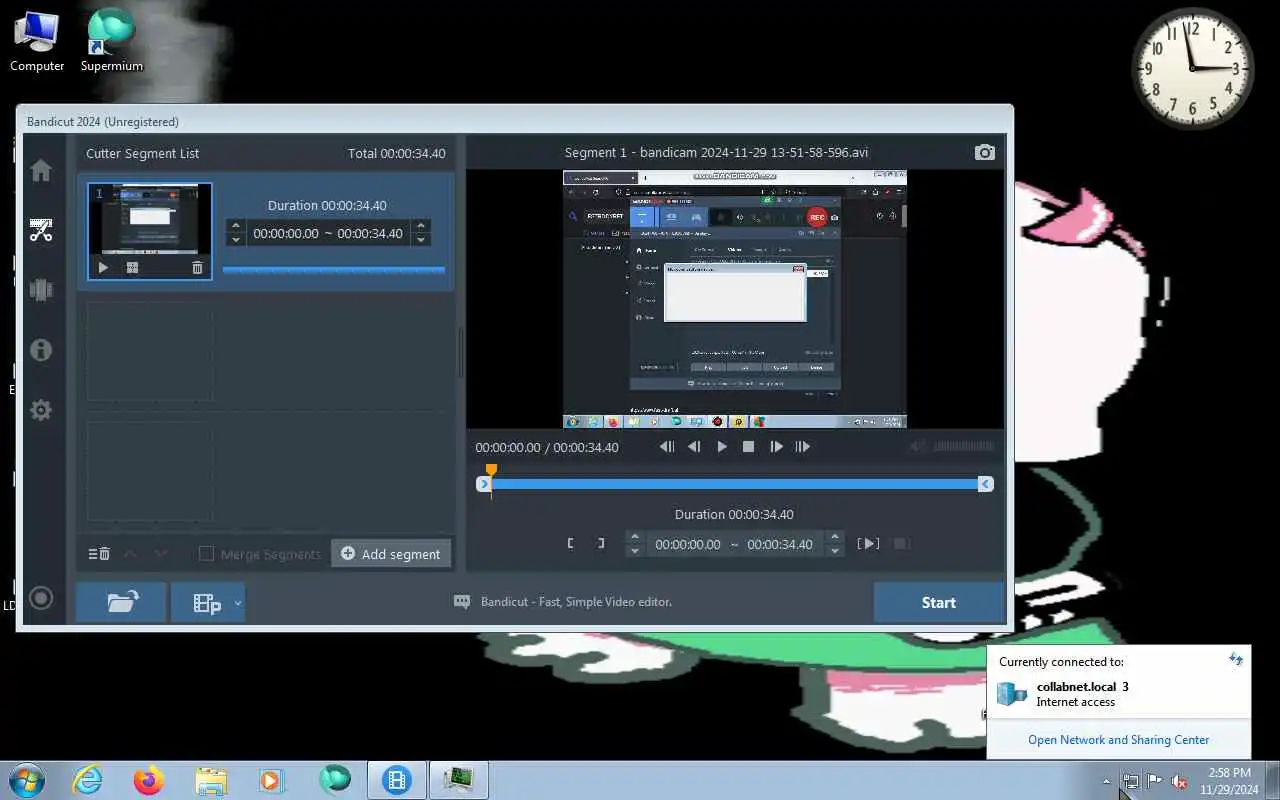Select the segment 1 thumbnail
1280x800 pixels.
(x=150, y=231)
